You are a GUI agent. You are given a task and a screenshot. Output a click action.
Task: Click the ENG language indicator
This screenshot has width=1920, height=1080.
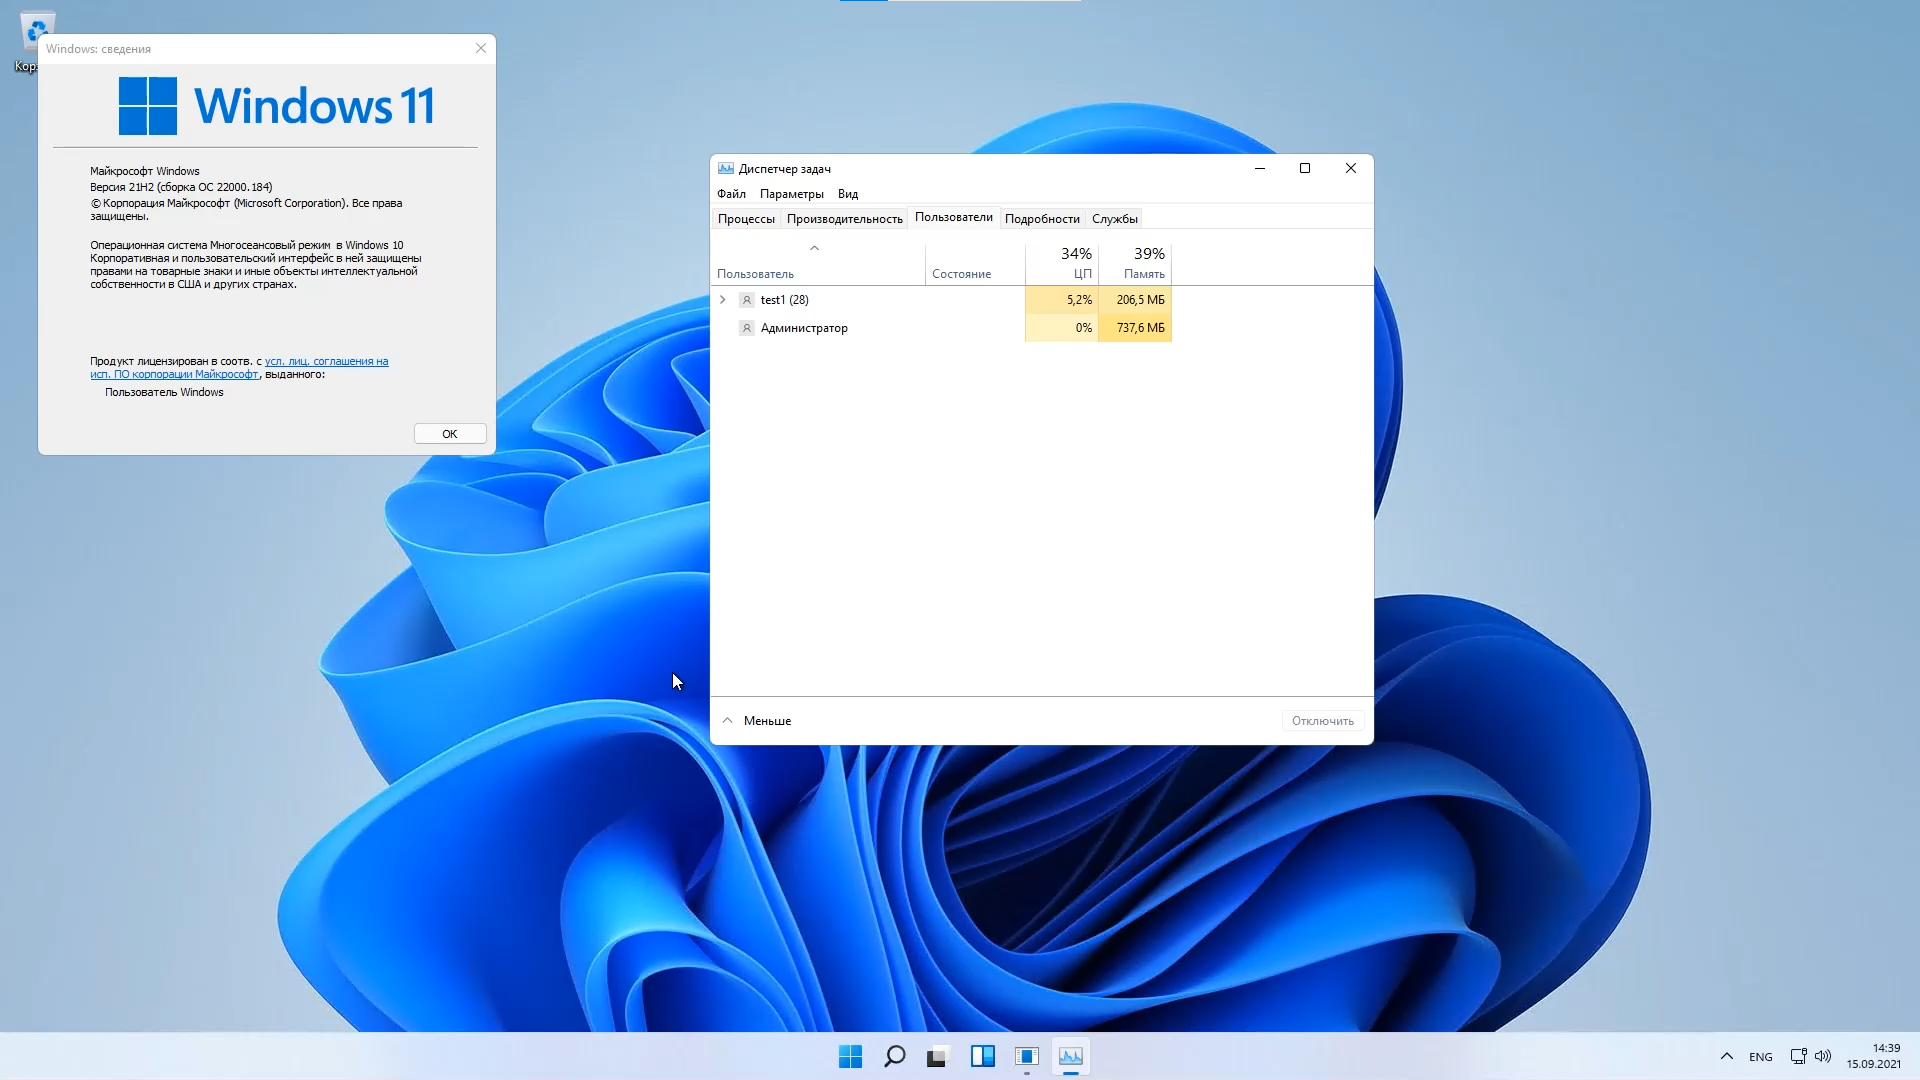pyautogui.click(x=1760, y=1057)
